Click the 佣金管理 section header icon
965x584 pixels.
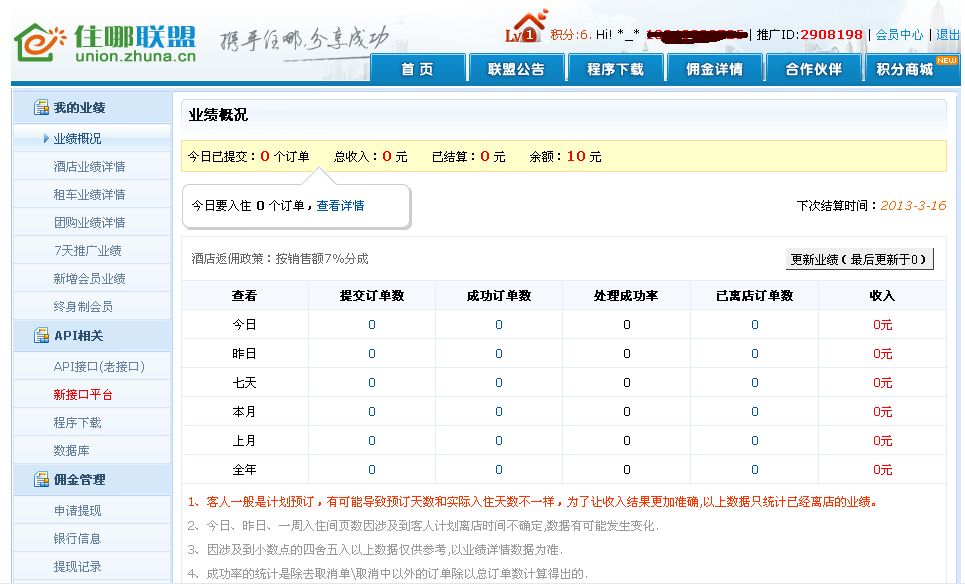(41, 480)
